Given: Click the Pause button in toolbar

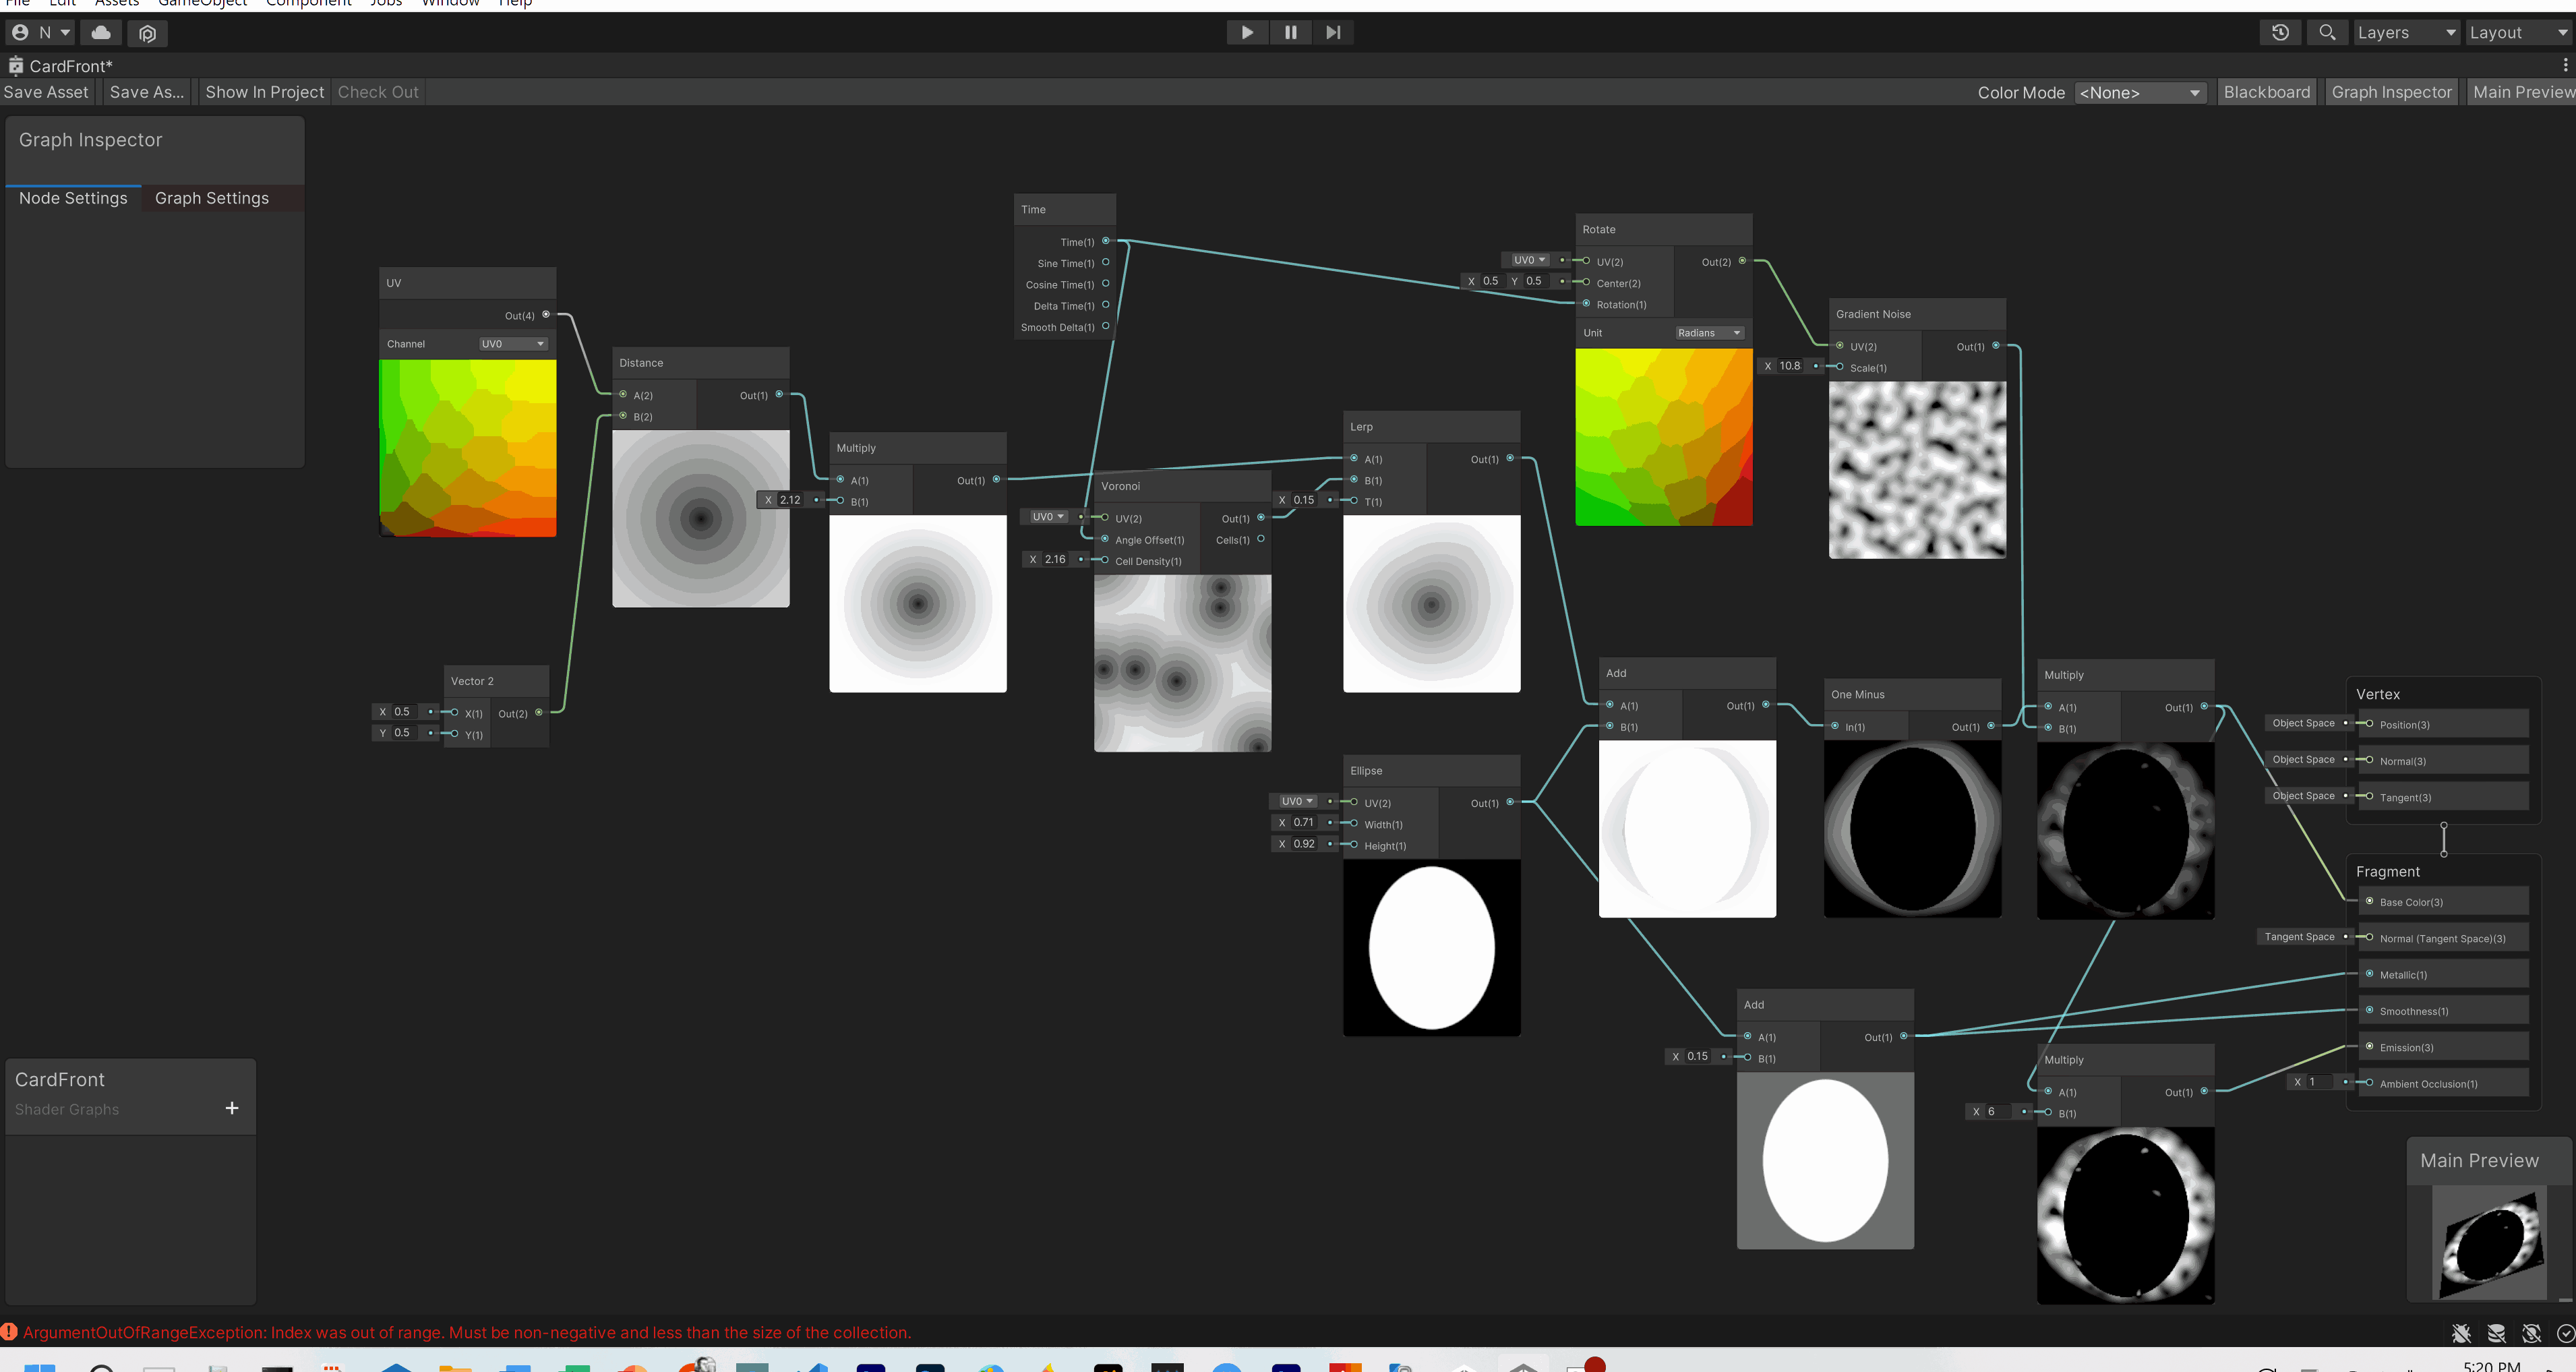Looking at the screenshot, I should tap(1290, 32).
